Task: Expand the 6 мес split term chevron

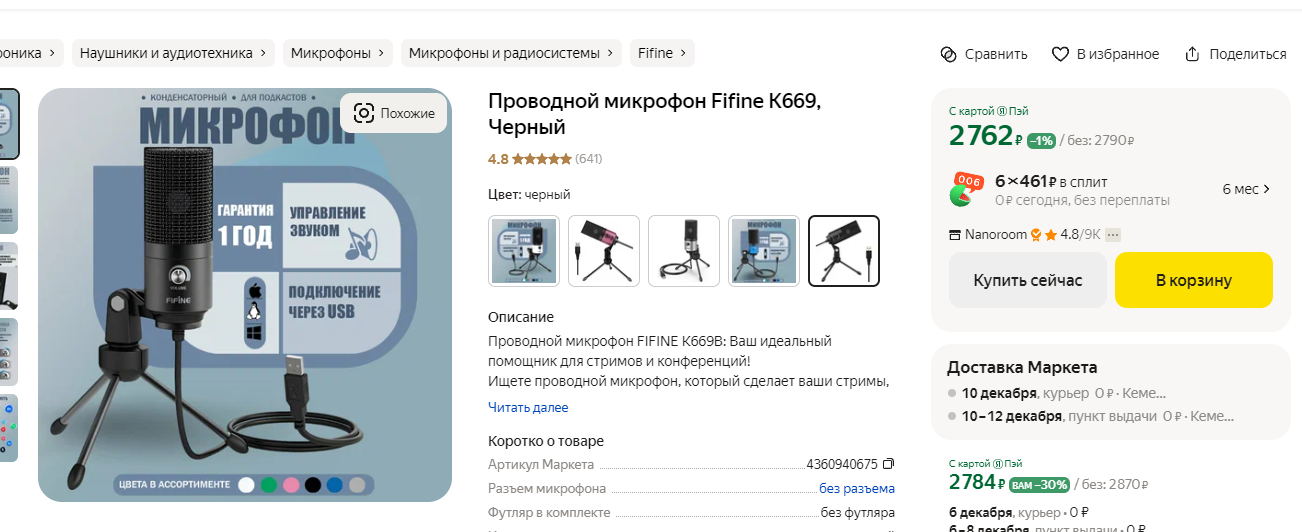Action: tap(1267, 189)
